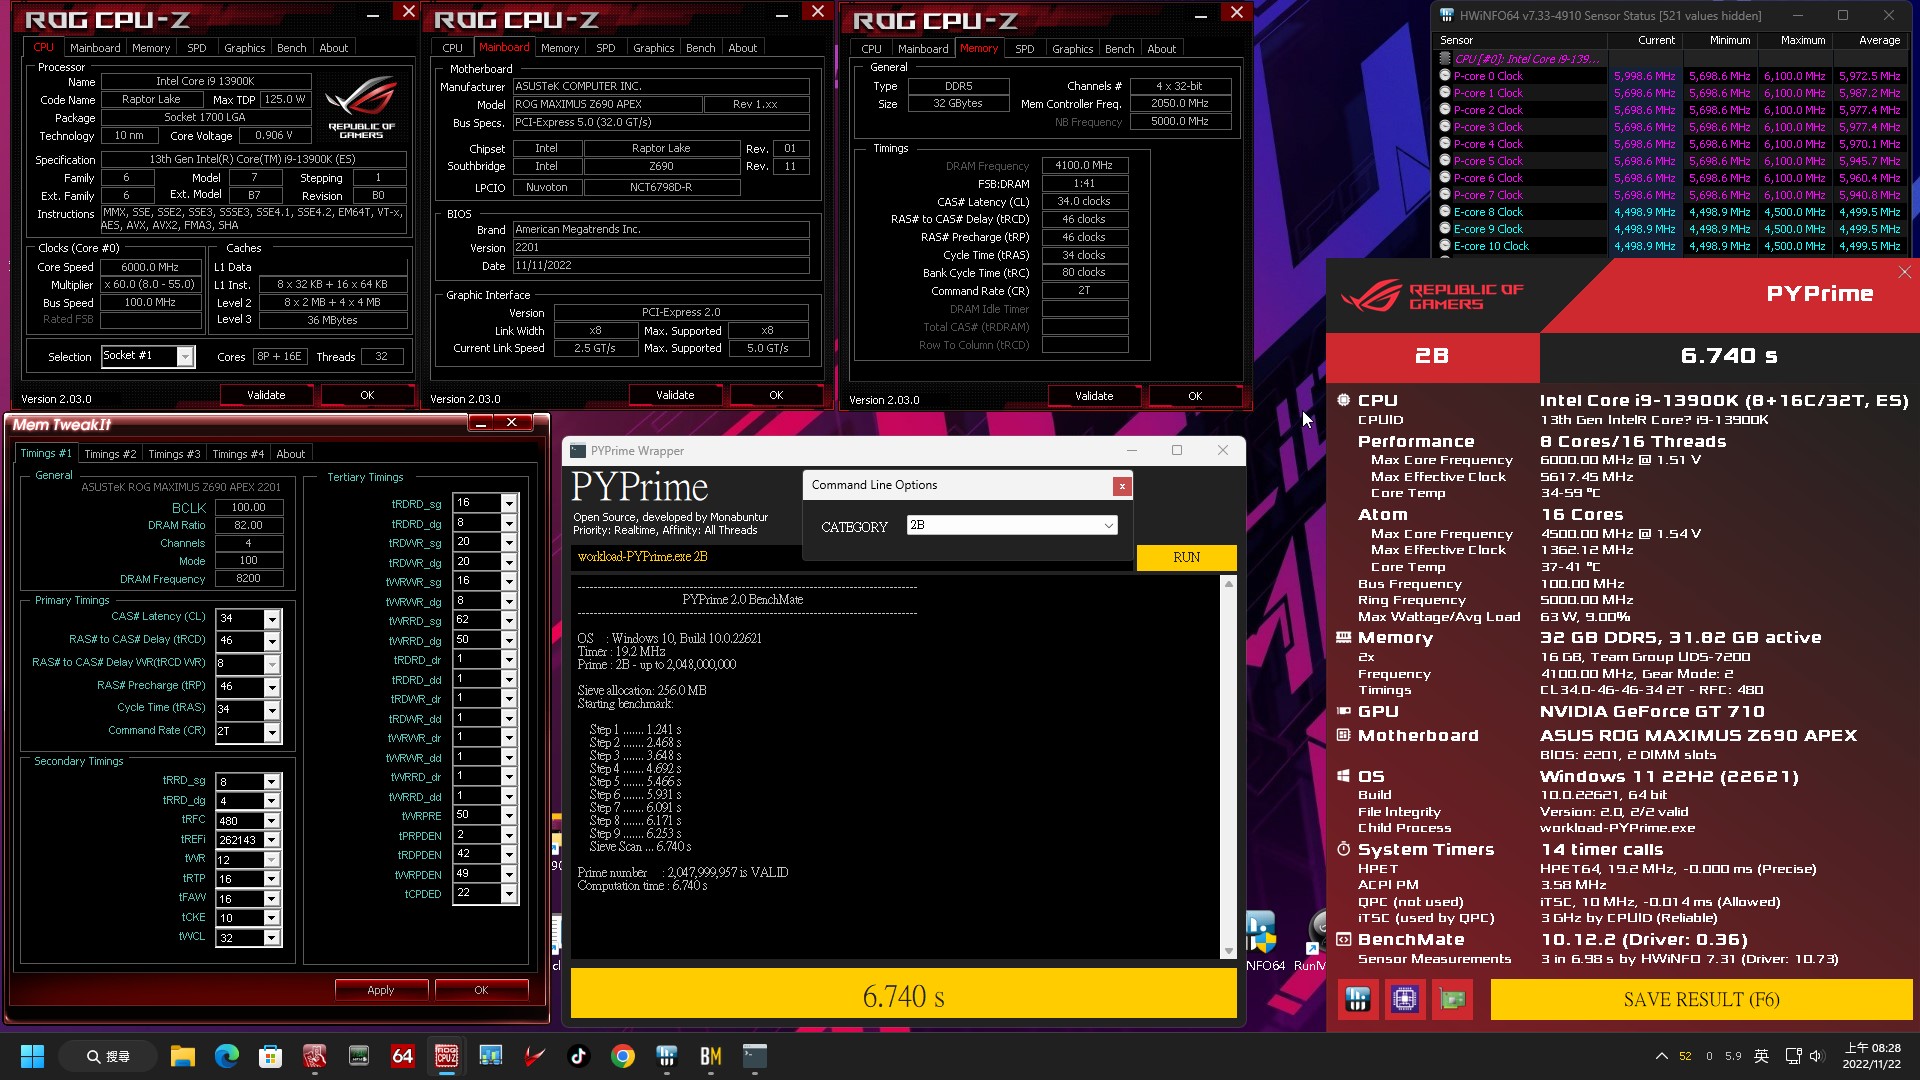Click taskbar search box
The height and width of the screenshot is (1080, 1920).
pos(108,1056)
